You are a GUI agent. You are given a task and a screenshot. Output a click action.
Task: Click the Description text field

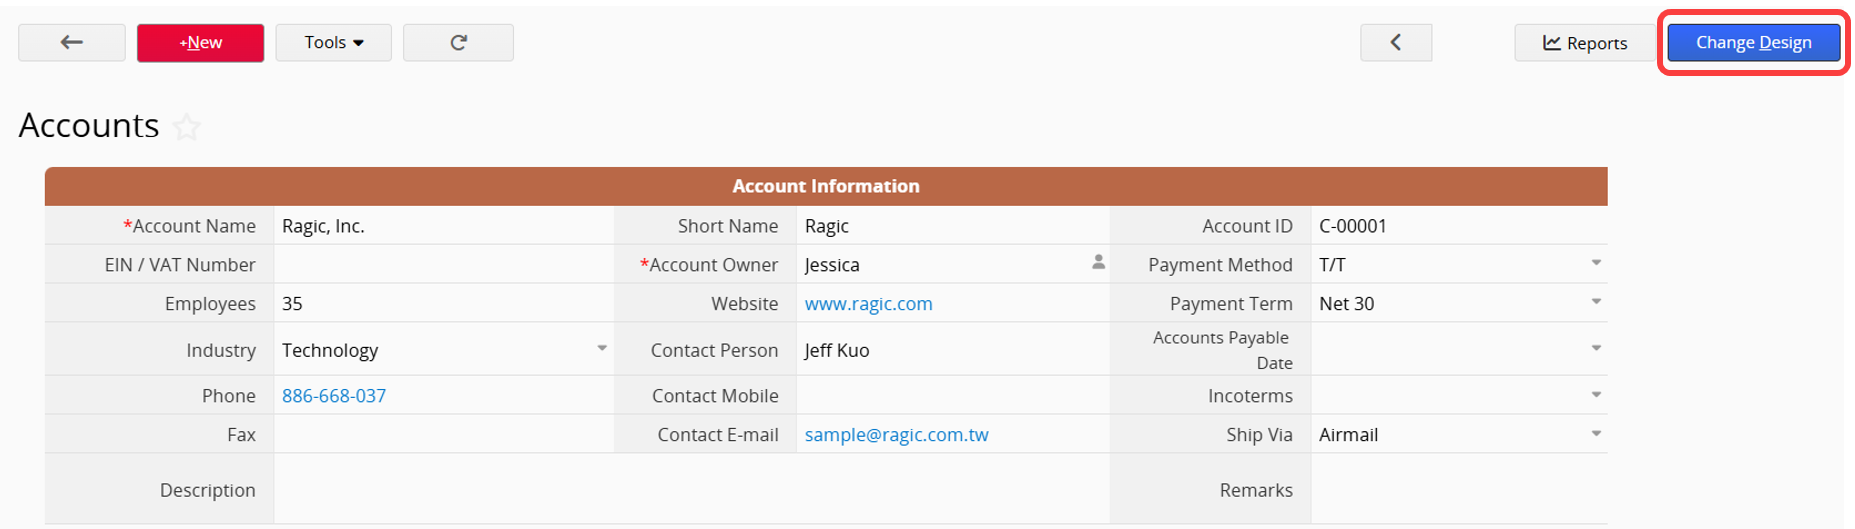coord(692,490)
